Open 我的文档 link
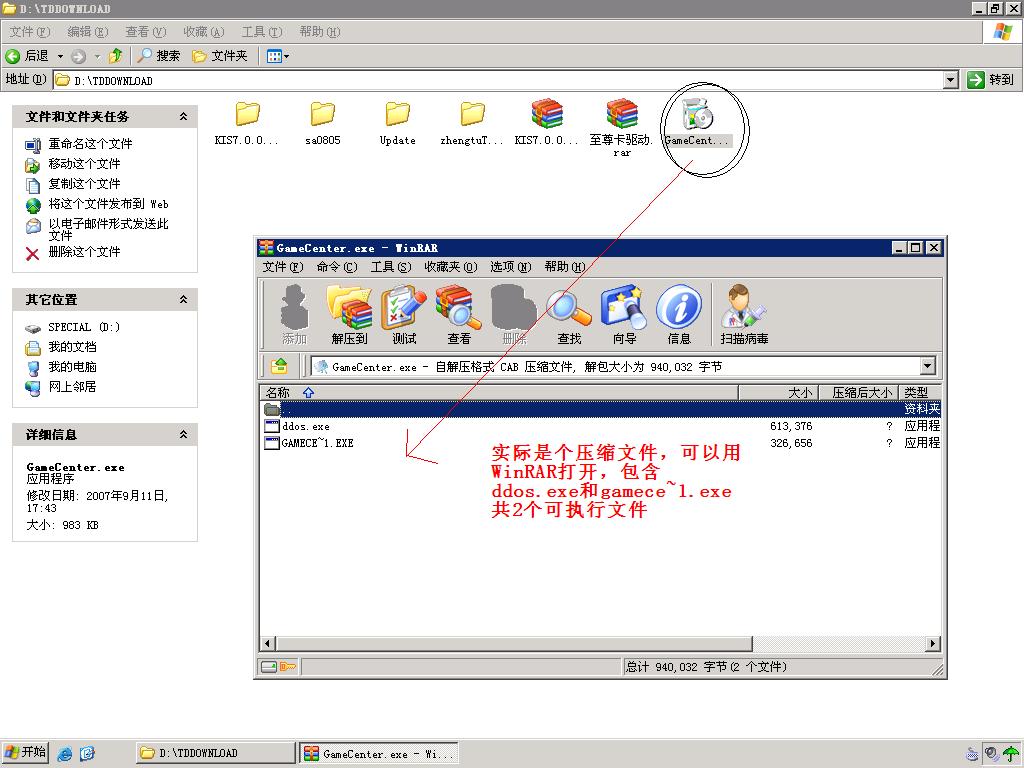This screenshot has width=1024, height=768. (72, 347)
